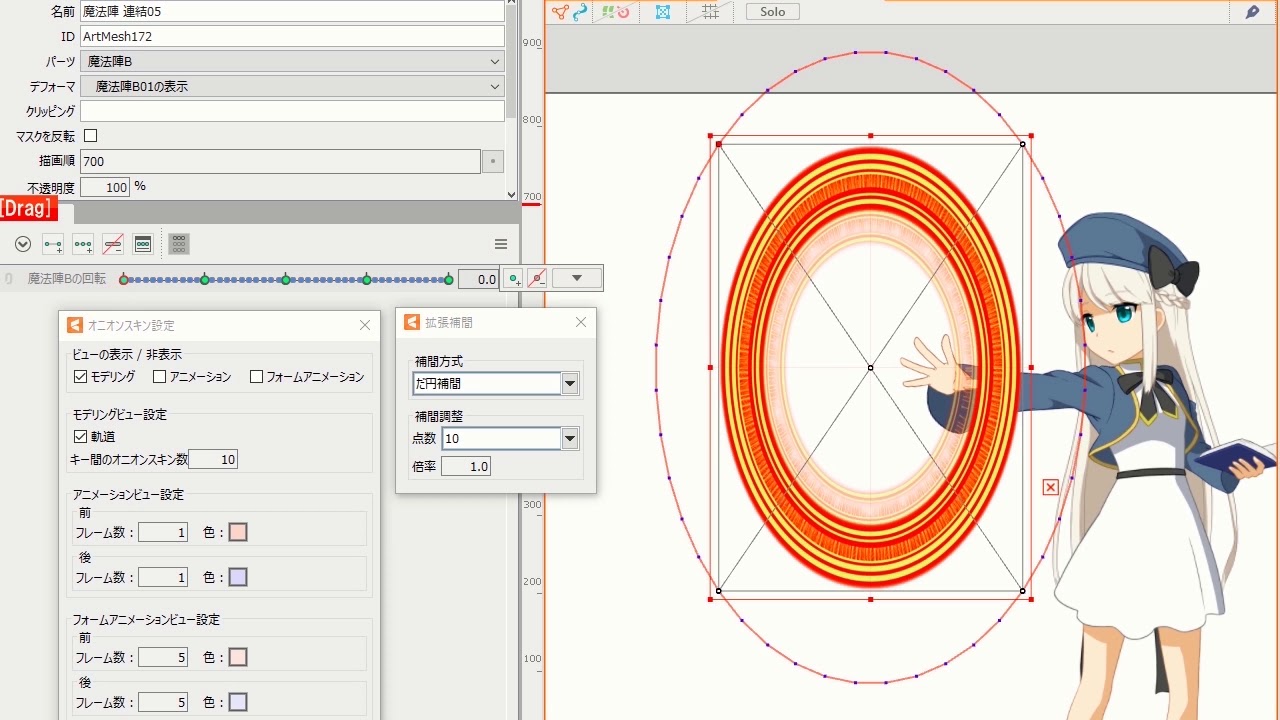Image resolution: width=1280 pixels, height=720 pixels.
Task: Click animation view 前 フレーム数 field
Action: pyautogui.click(x=163, y=532)
